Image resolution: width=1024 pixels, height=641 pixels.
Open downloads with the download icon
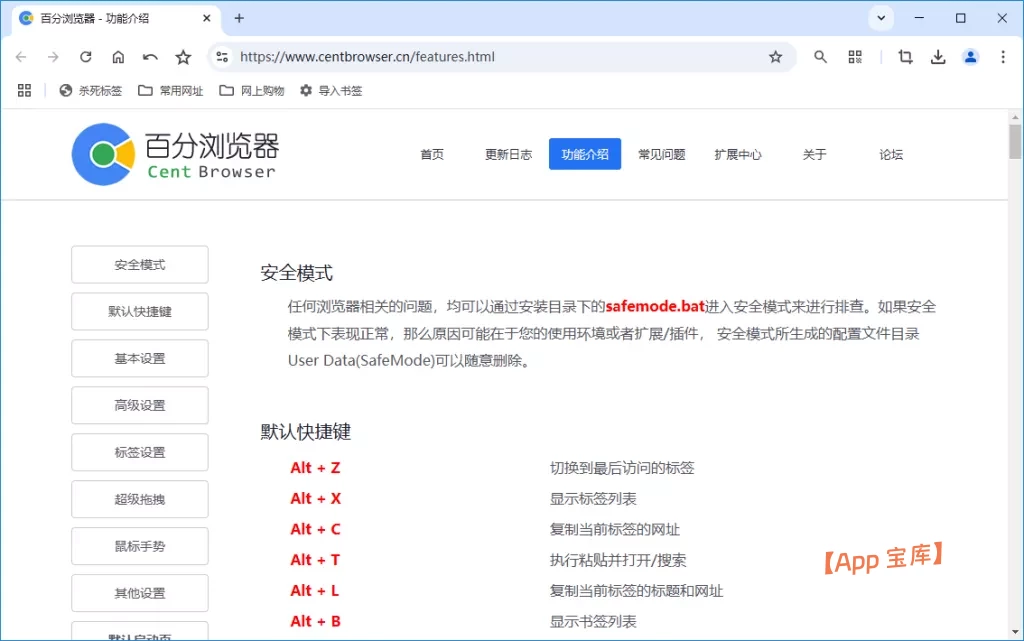pyautogui.click(x=938, y=57)
